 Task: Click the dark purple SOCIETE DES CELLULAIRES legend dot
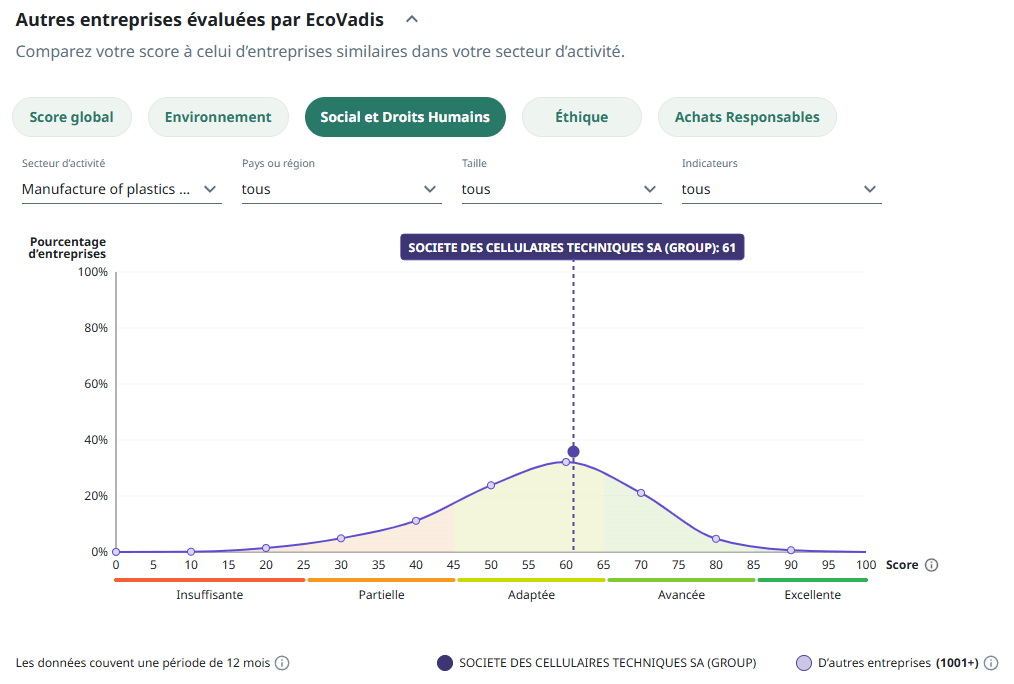point(443,662)
